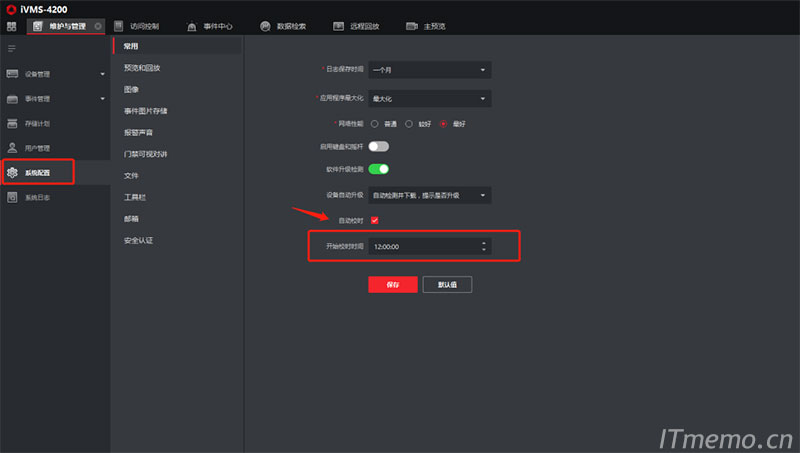Click the red 保存 (Save) button

tap(393, 284)
